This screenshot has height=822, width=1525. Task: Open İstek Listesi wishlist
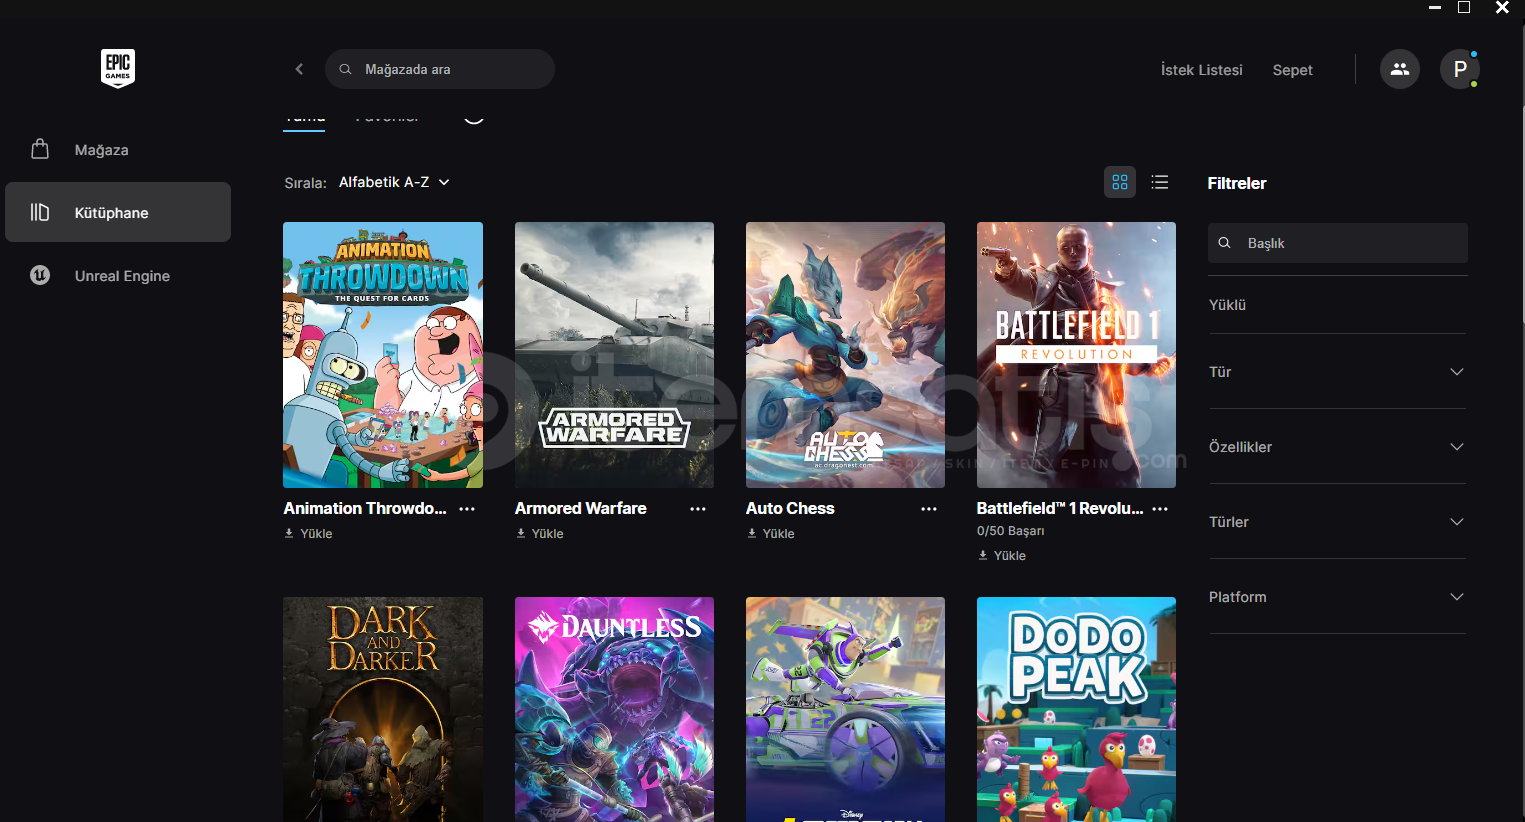click(x=1201, y=70)
